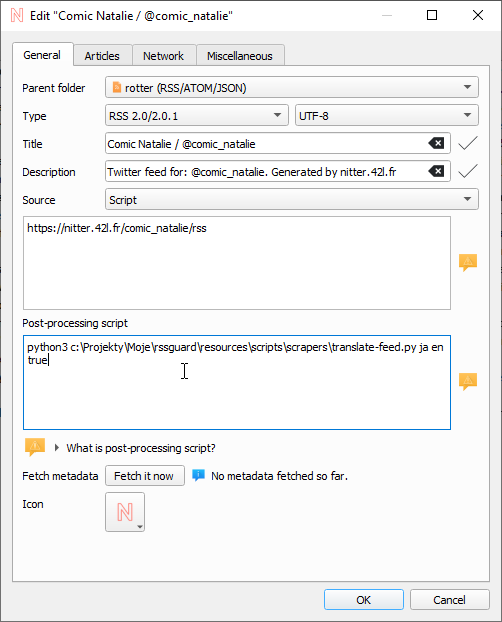Confirm changes with the OK button
Screen dimensions: 502x622
(364, 599)
